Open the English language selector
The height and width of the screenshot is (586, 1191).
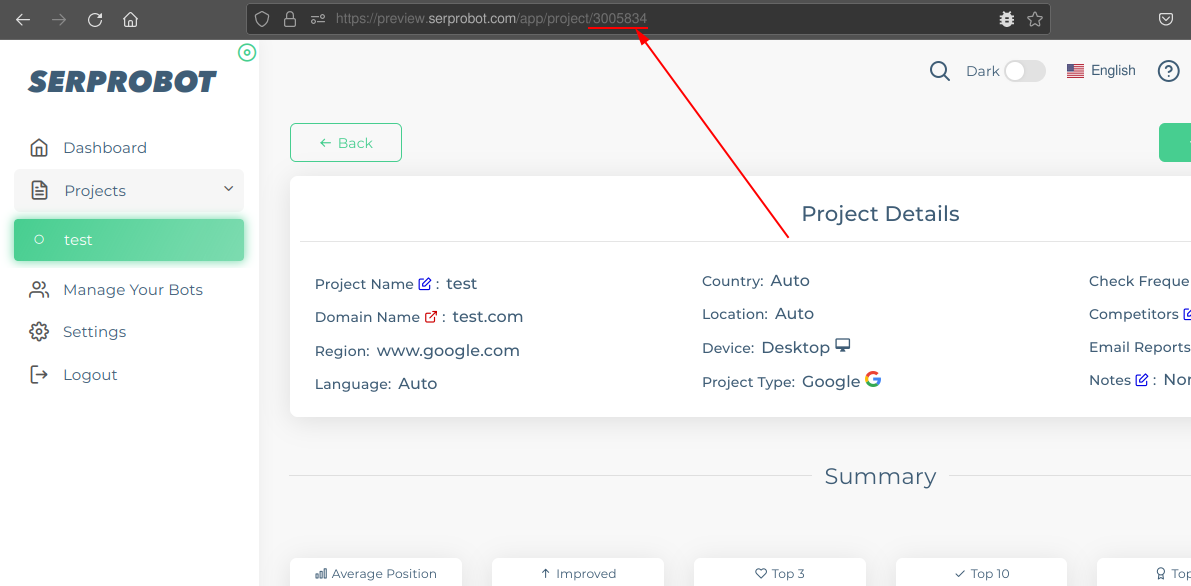[x=1101, y=71]
